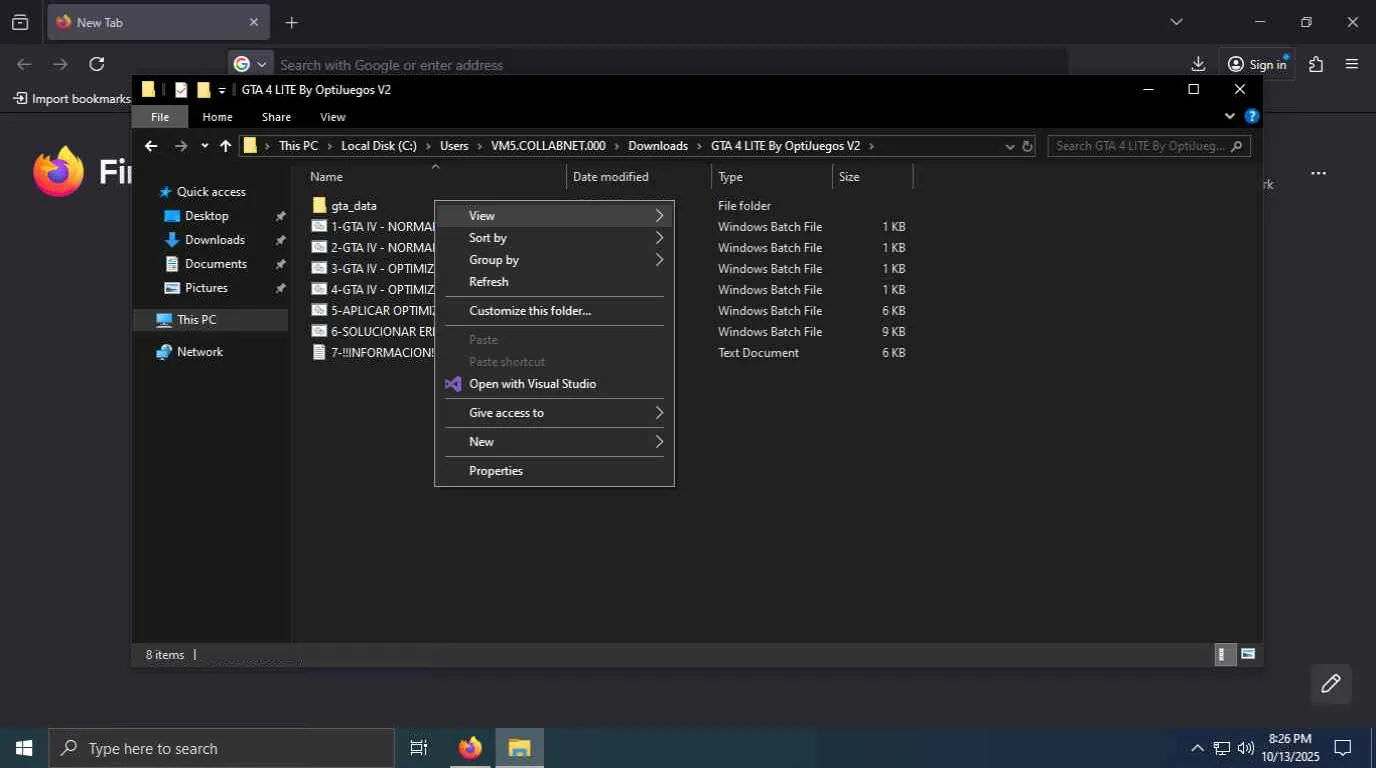Screen dimensions: 1376x768
Task: Open the Explorer address bar history dropdown
Action: [1009, 146]
